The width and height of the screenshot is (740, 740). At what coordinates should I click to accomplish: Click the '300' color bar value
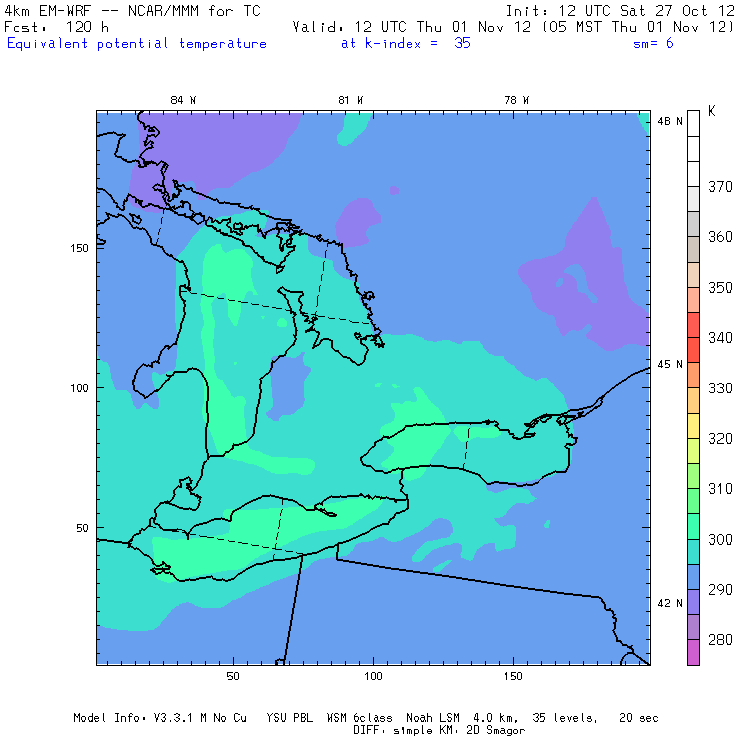[x=720, y=539]
